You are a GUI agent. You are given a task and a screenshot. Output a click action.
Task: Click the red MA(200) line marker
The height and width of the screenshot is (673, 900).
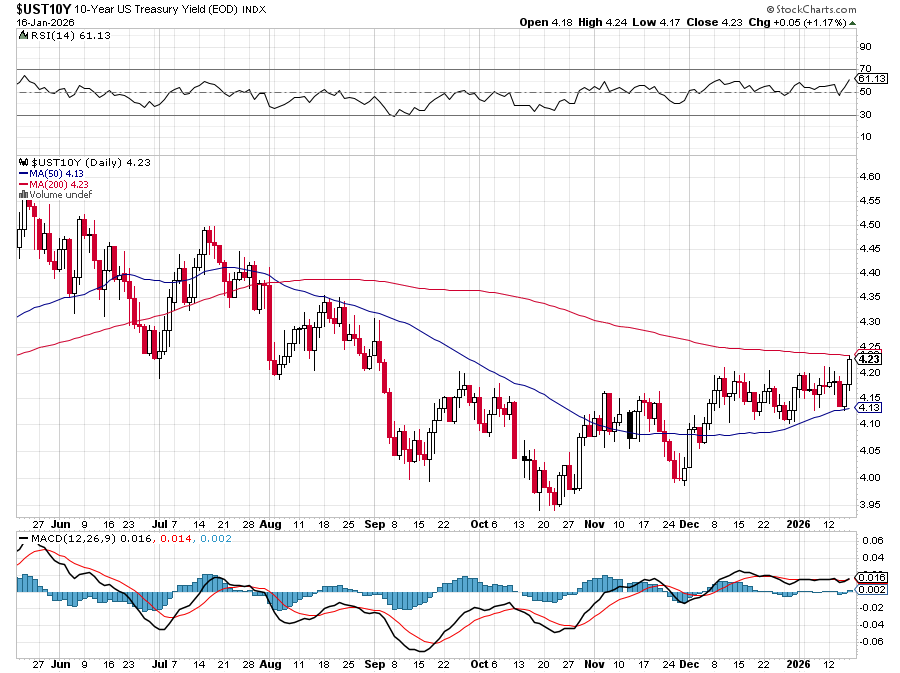click(24, 184)
